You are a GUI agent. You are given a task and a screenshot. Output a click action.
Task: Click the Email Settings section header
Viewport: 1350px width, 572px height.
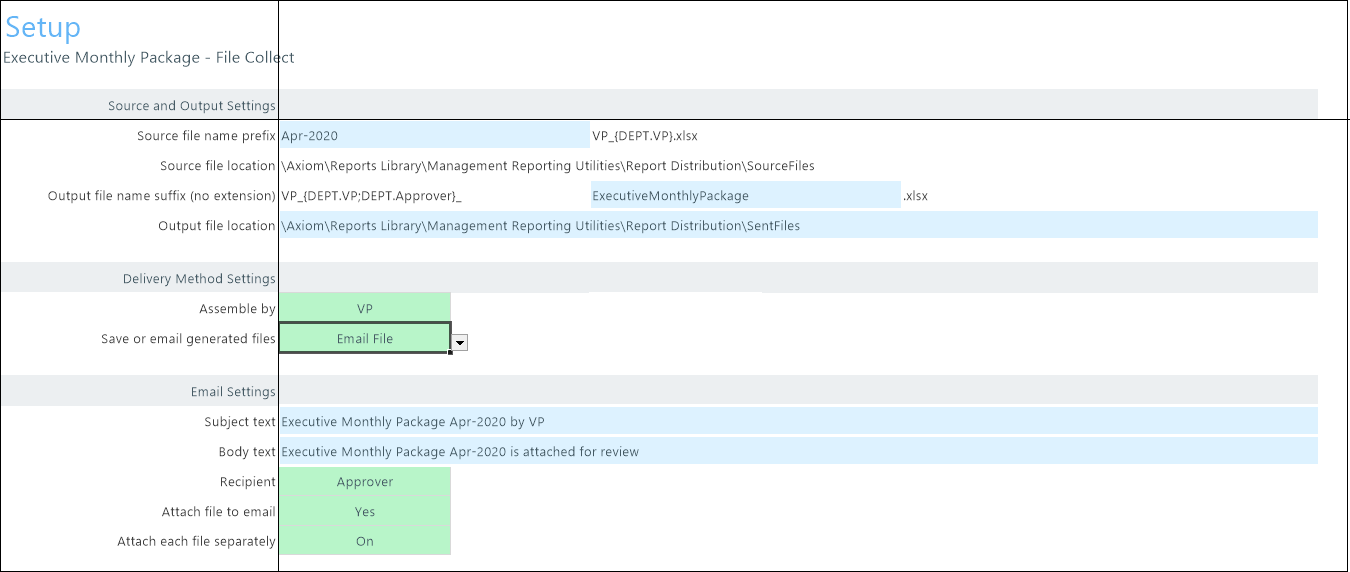coord(233,391)
